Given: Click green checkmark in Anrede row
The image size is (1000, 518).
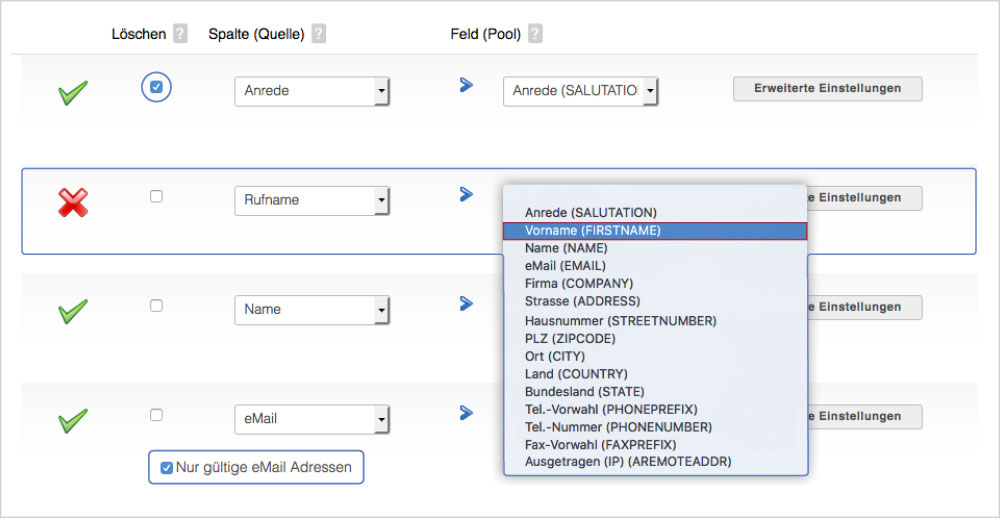Looking at the screenshot, I should coord(73,94).
